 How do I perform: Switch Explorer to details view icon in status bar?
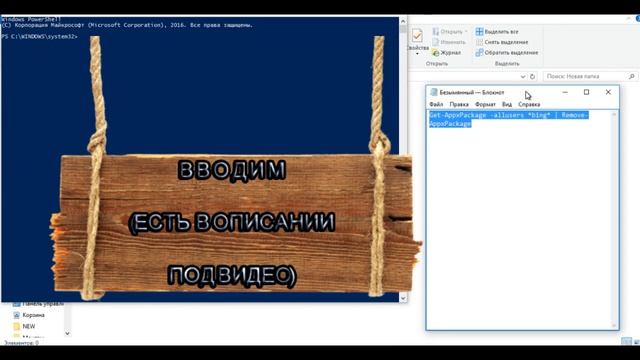tap(626, 341)
